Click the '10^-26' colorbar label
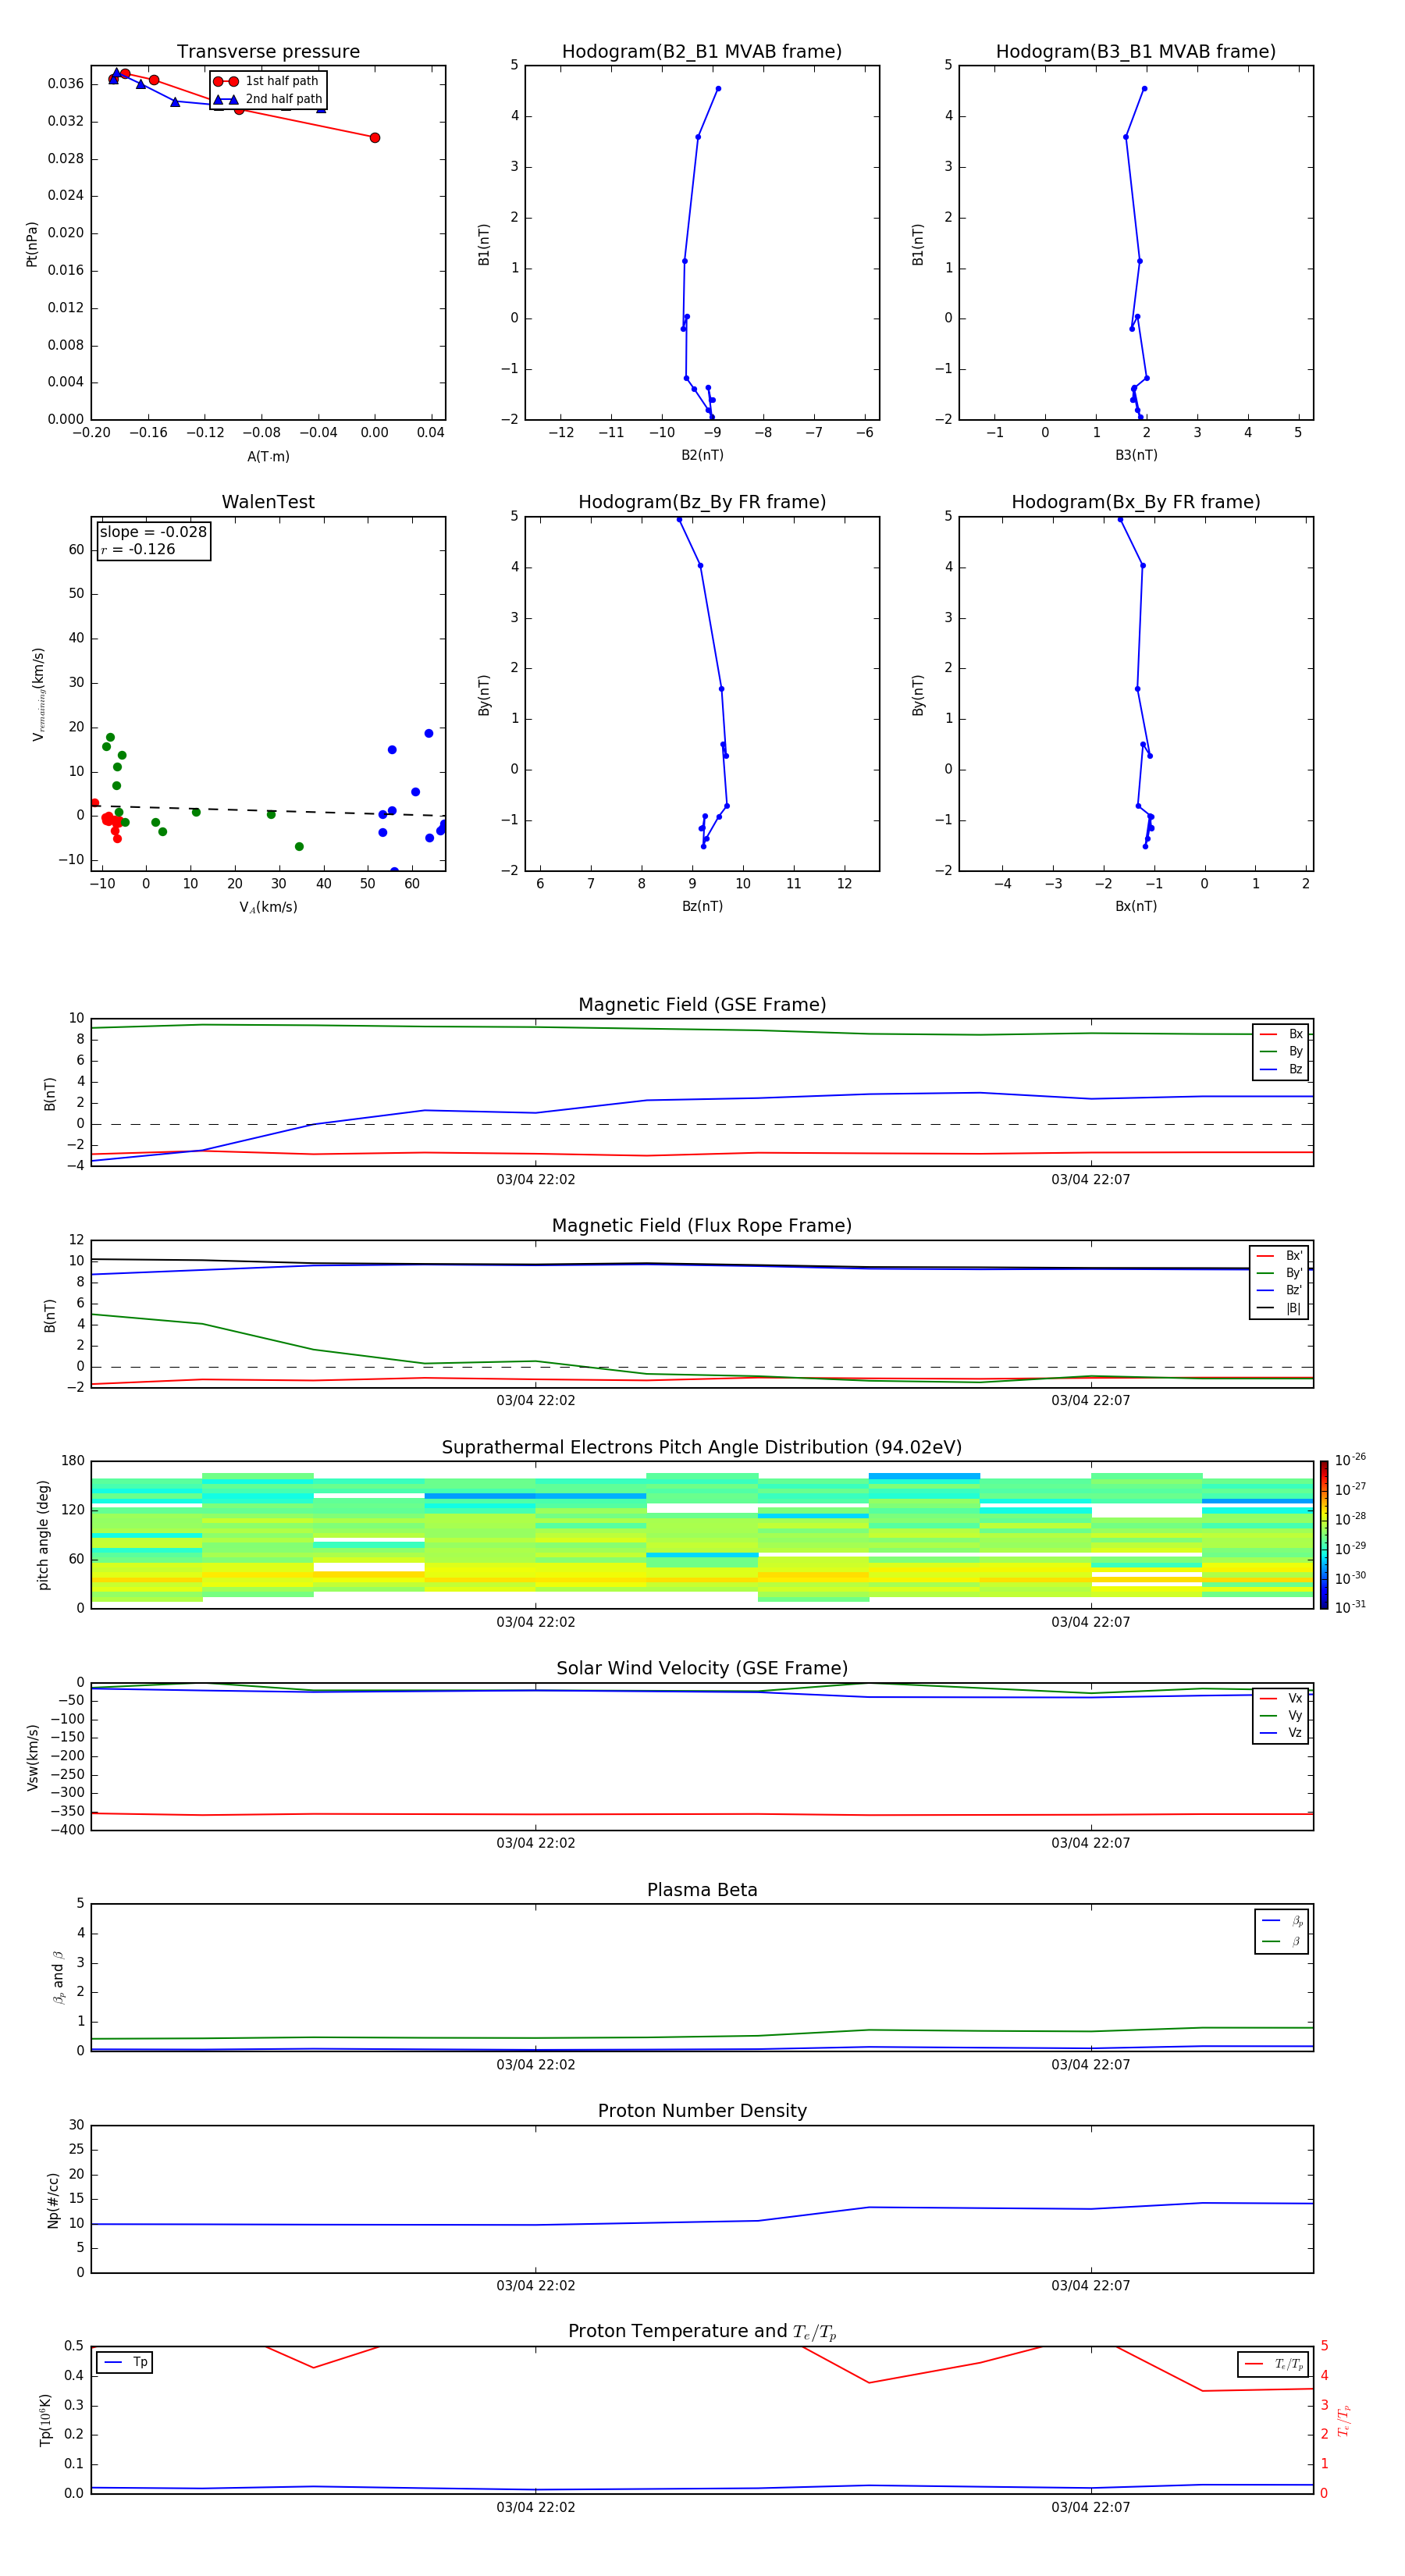The image size is (1405, 2576). pyautogui.click(x=1349, y=1460)
